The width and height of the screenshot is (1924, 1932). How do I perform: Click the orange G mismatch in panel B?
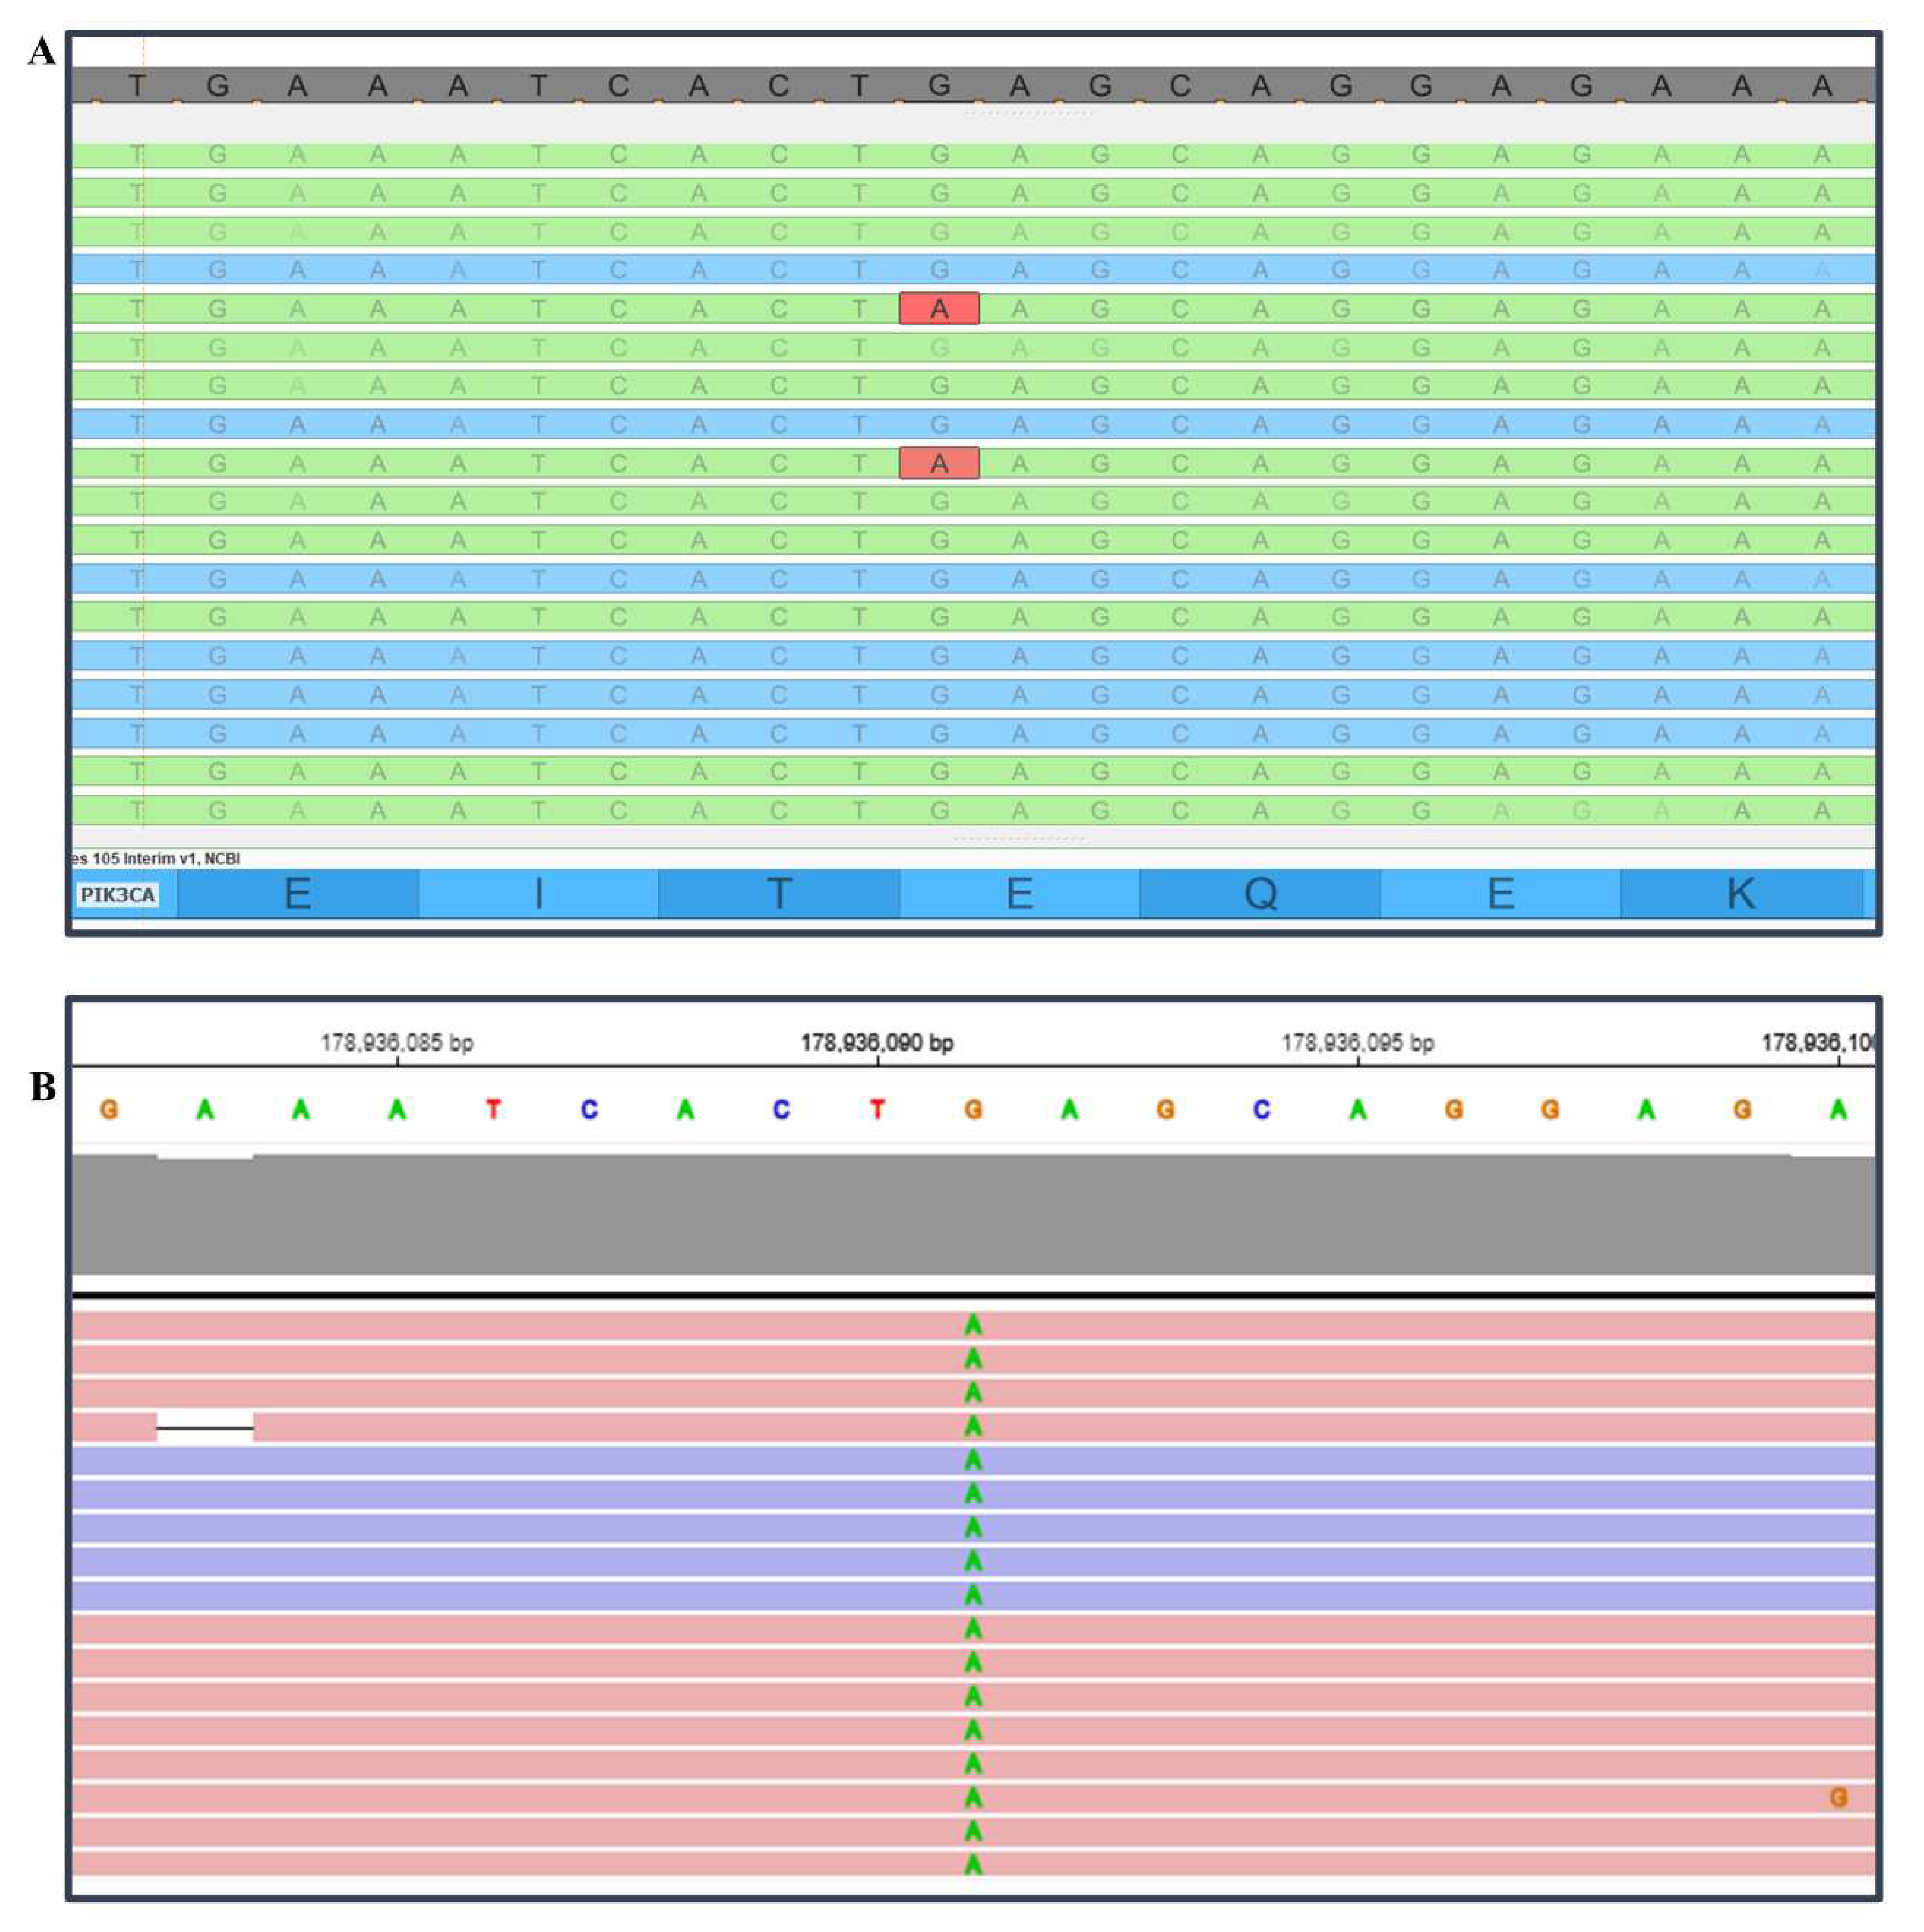[1838, 1798]
